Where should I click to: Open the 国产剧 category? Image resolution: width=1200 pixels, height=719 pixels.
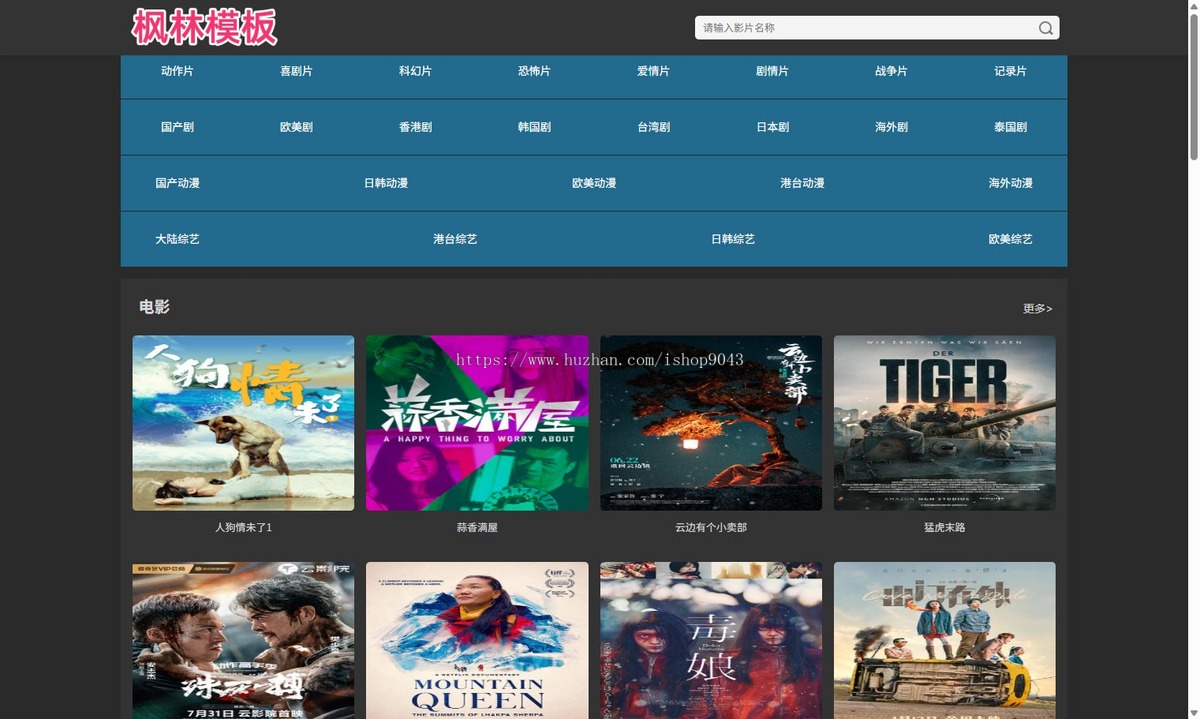(177, 127)
